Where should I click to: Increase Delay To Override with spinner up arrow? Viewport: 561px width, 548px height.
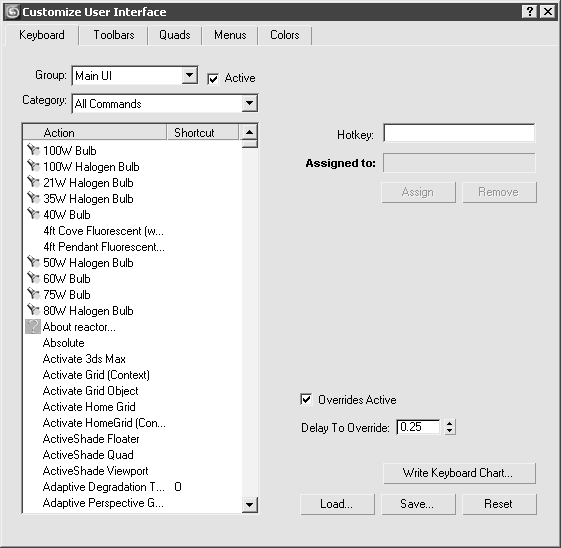[450, 424]
